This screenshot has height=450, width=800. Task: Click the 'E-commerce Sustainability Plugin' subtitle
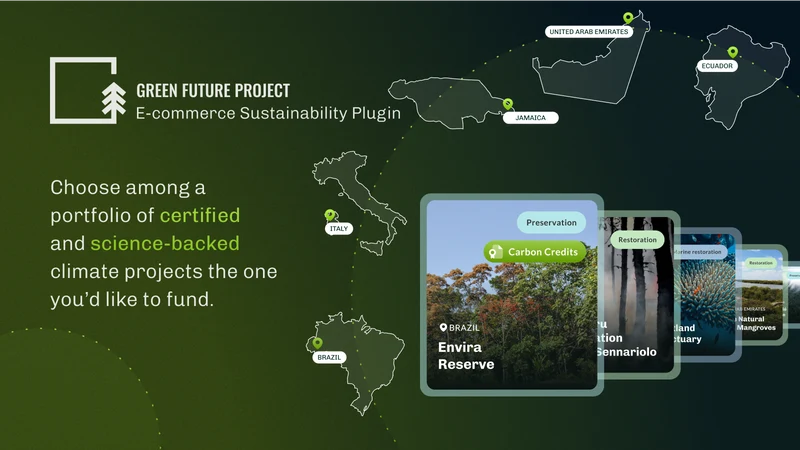pyautogui.click(x=268, y=113)
